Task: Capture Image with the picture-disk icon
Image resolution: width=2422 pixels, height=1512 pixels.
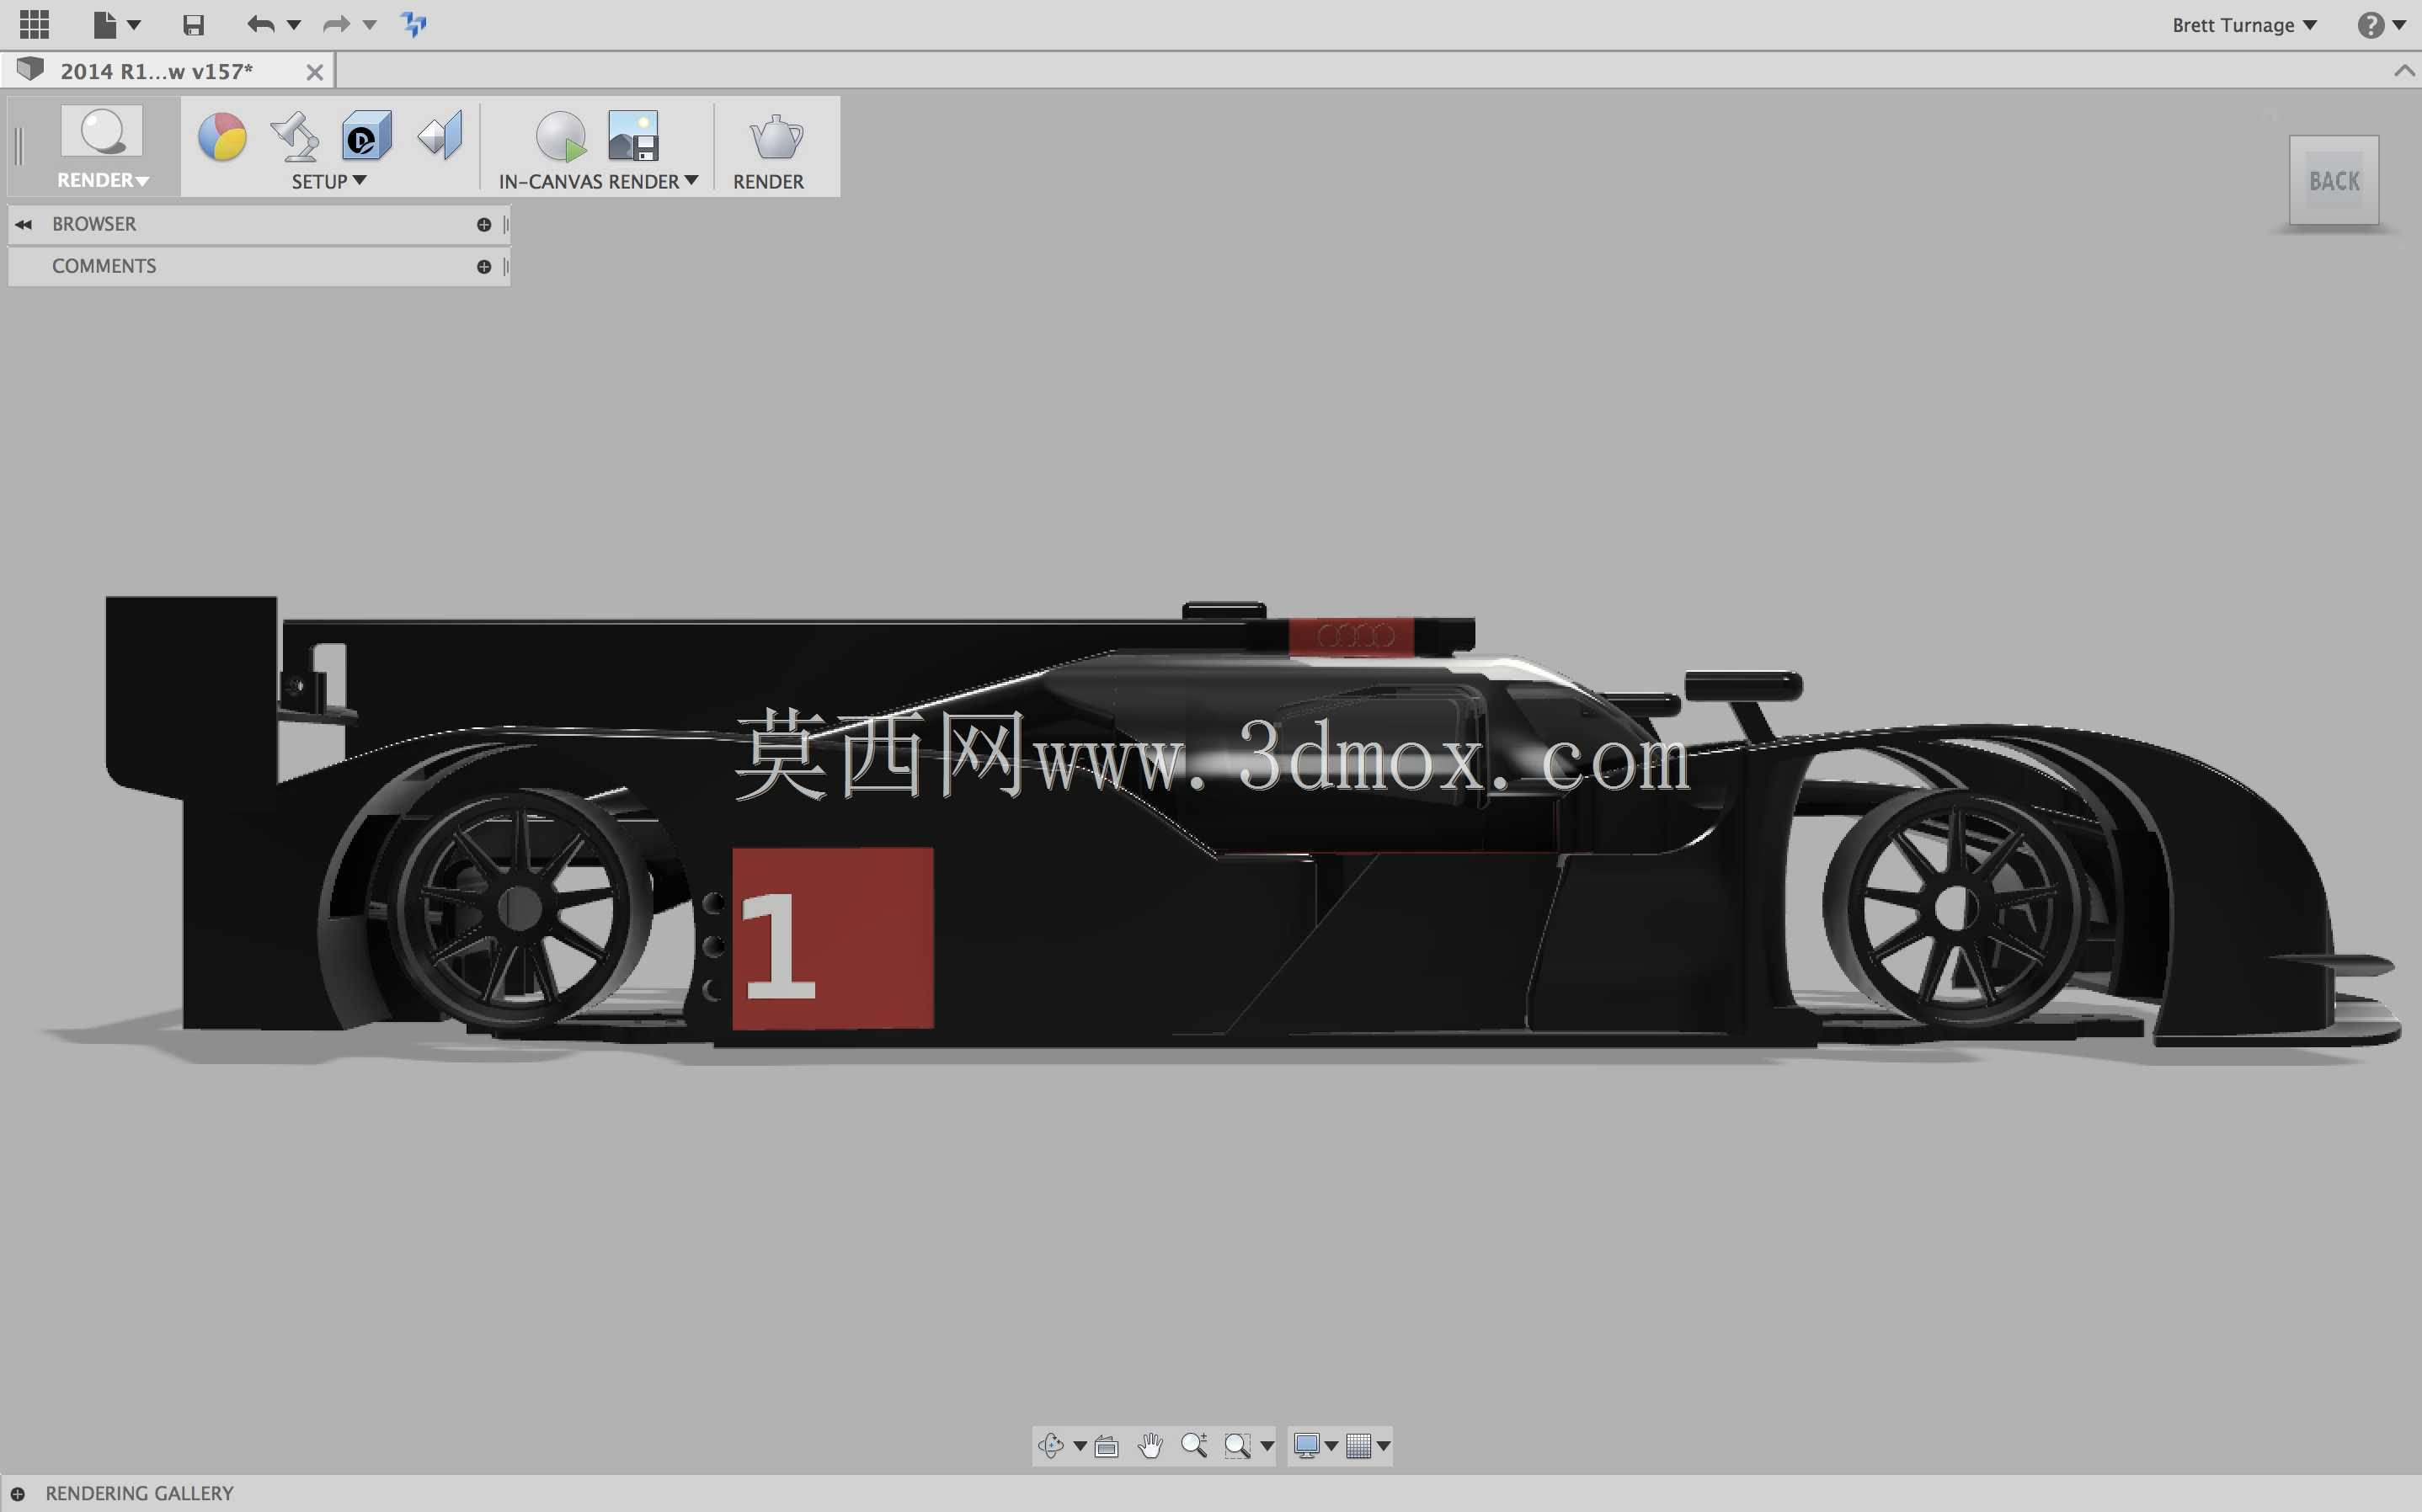Action: tap(633, 136)
